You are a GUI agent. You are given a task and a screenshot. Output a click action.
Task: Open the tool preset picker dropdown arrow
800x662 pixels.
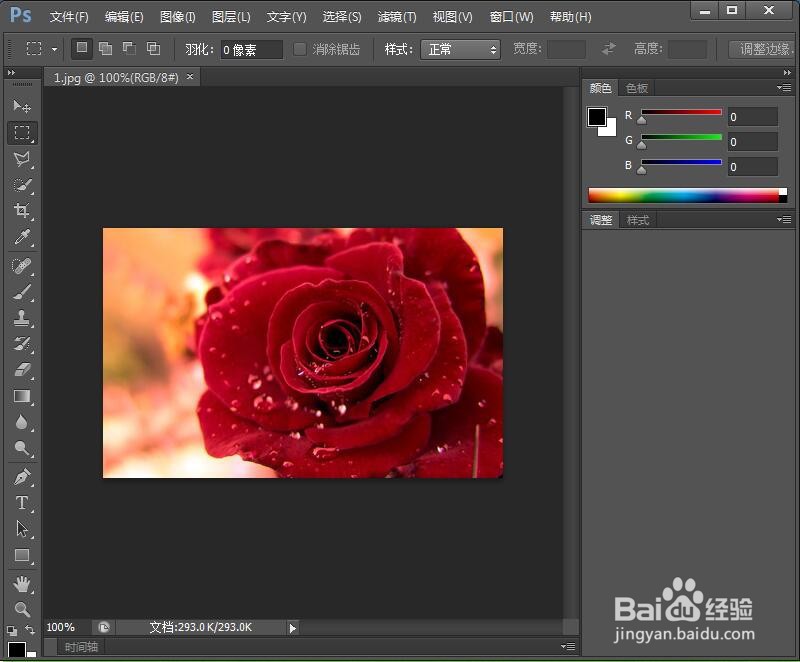click(x=54, y=49)
